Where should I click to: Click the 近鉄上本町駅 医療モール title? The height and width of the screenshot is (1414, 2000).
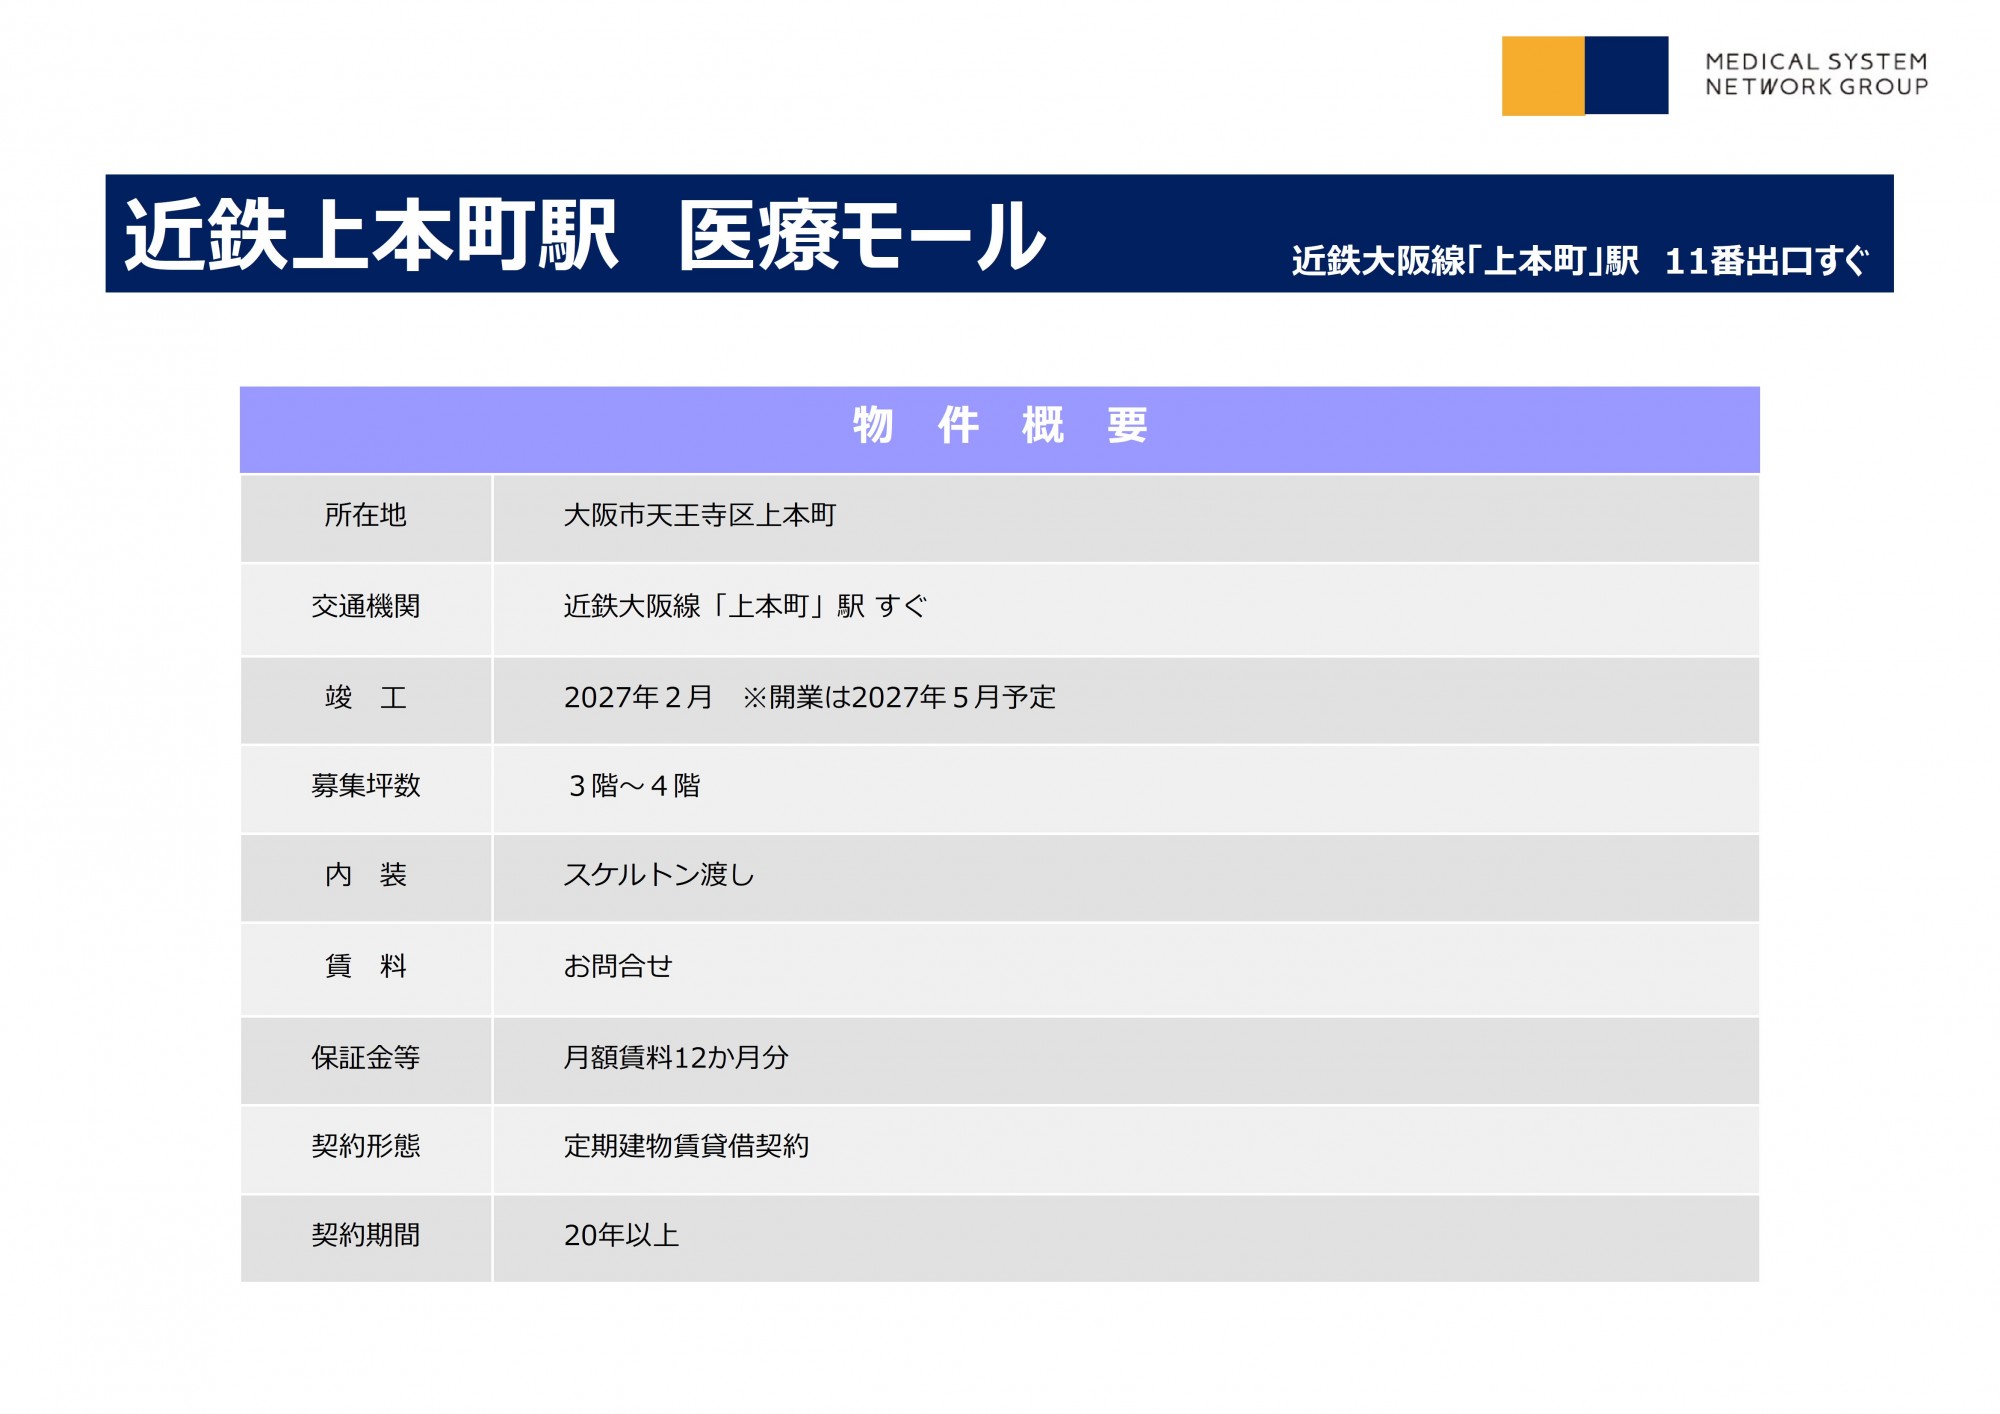point(585,236)
